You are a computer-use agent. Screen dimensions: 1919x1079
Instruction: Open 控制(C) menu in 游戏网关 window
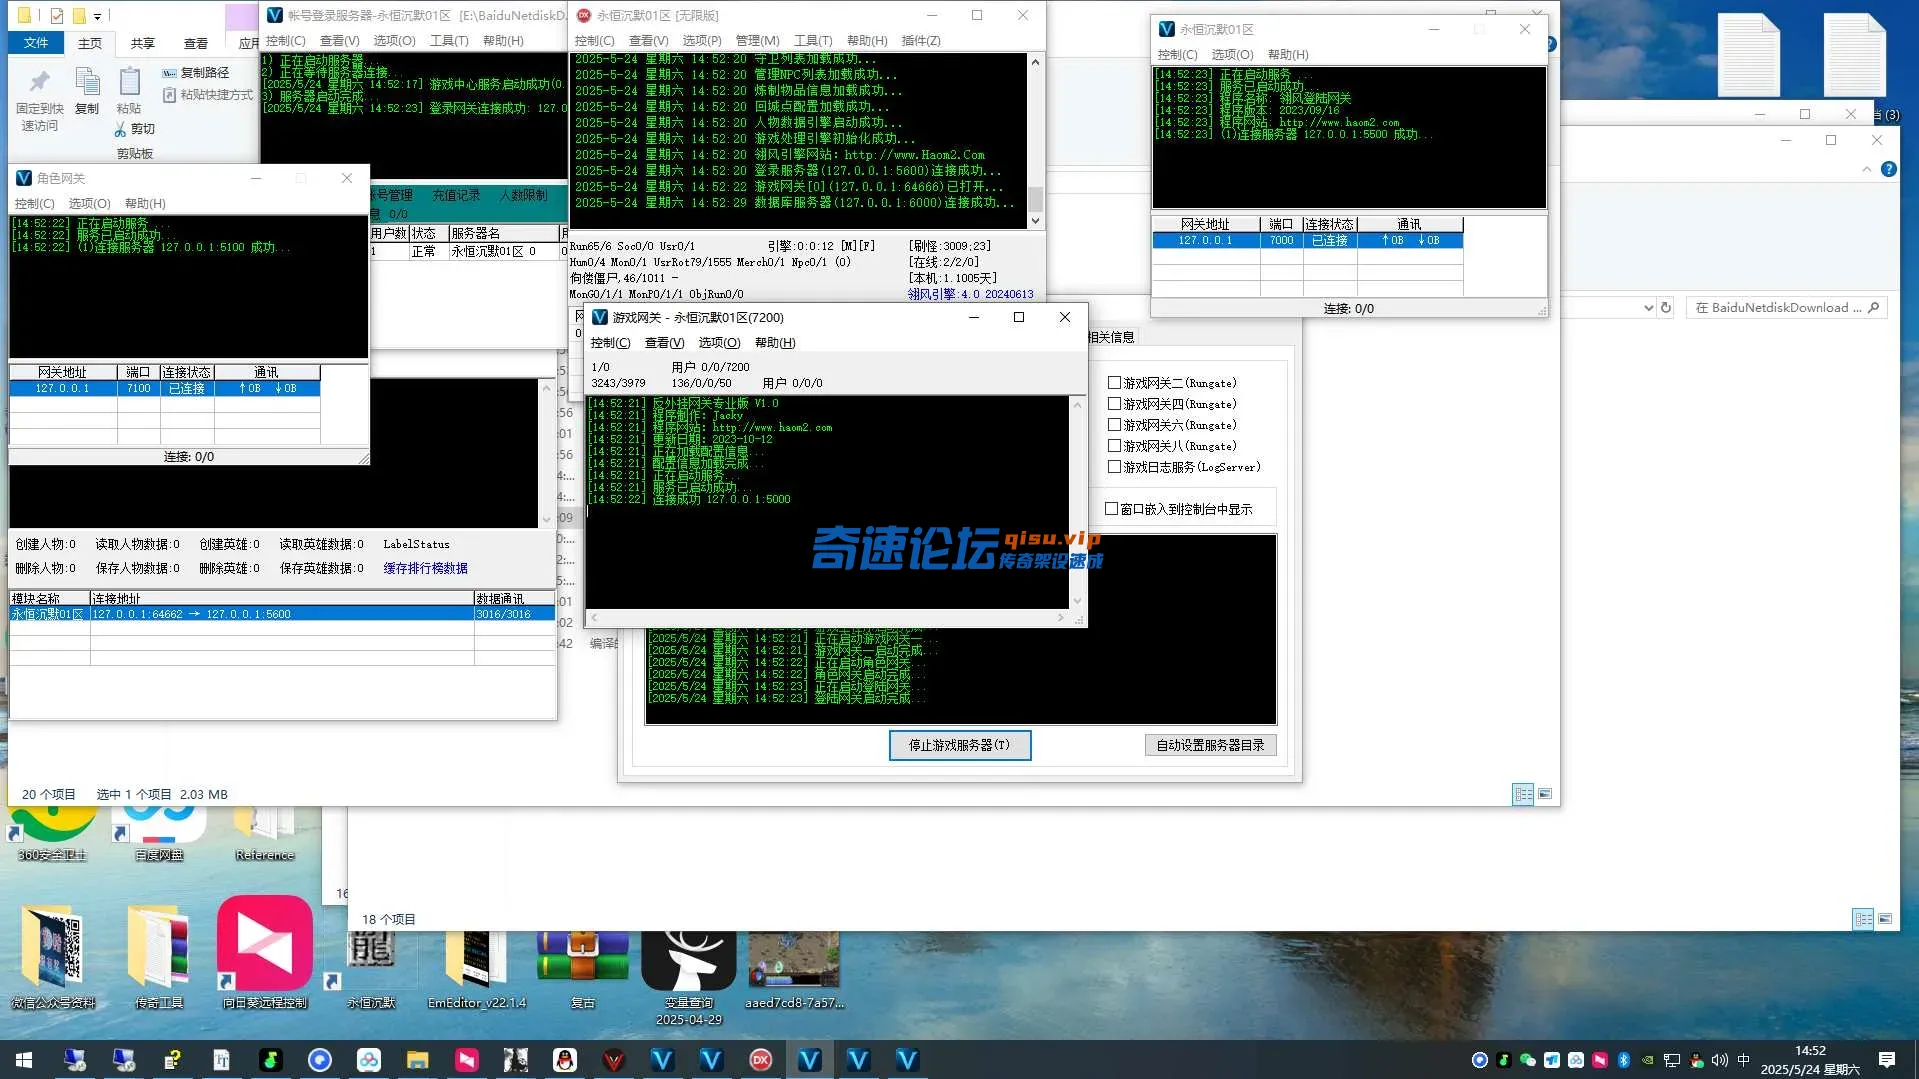[610, 343]
